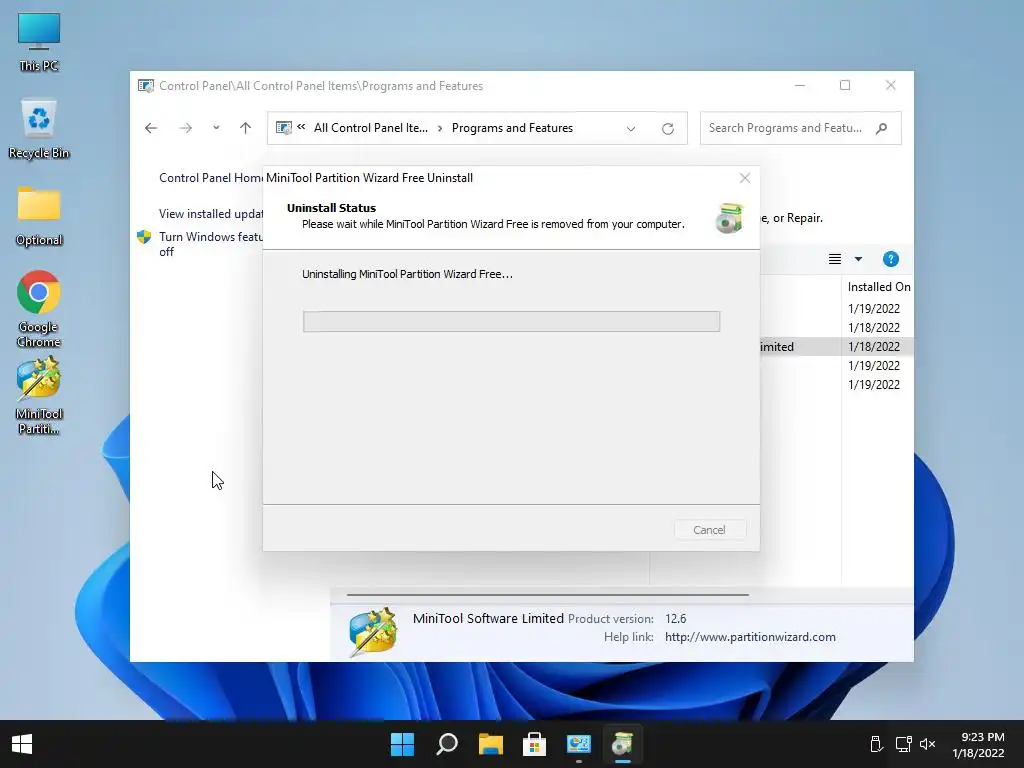Open Control Panel Home link
Viewport: 1024px width, 768px height.
211,178
